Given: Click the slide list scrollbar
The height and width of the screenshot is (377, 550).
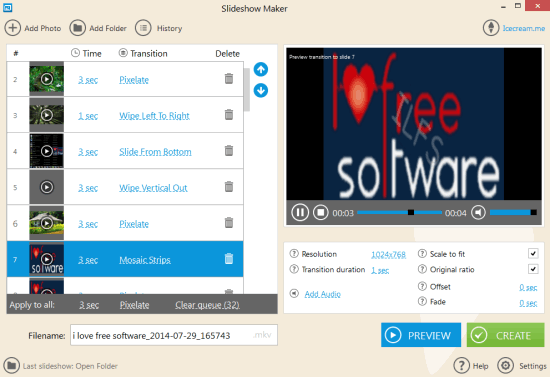Looking at the screenshot, I should point(247,89).
